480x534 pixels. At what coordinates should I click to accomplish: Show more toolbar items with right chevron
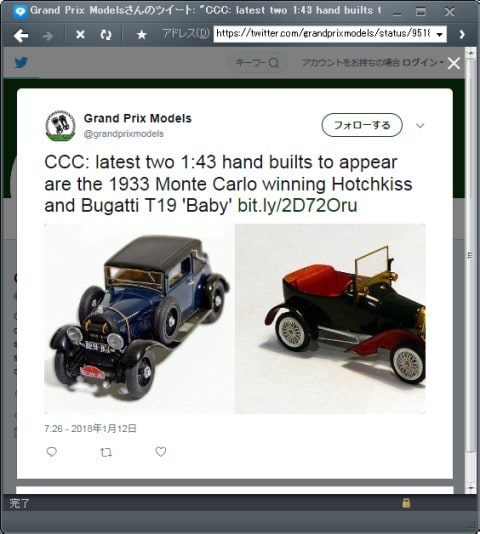click(462, 34)
